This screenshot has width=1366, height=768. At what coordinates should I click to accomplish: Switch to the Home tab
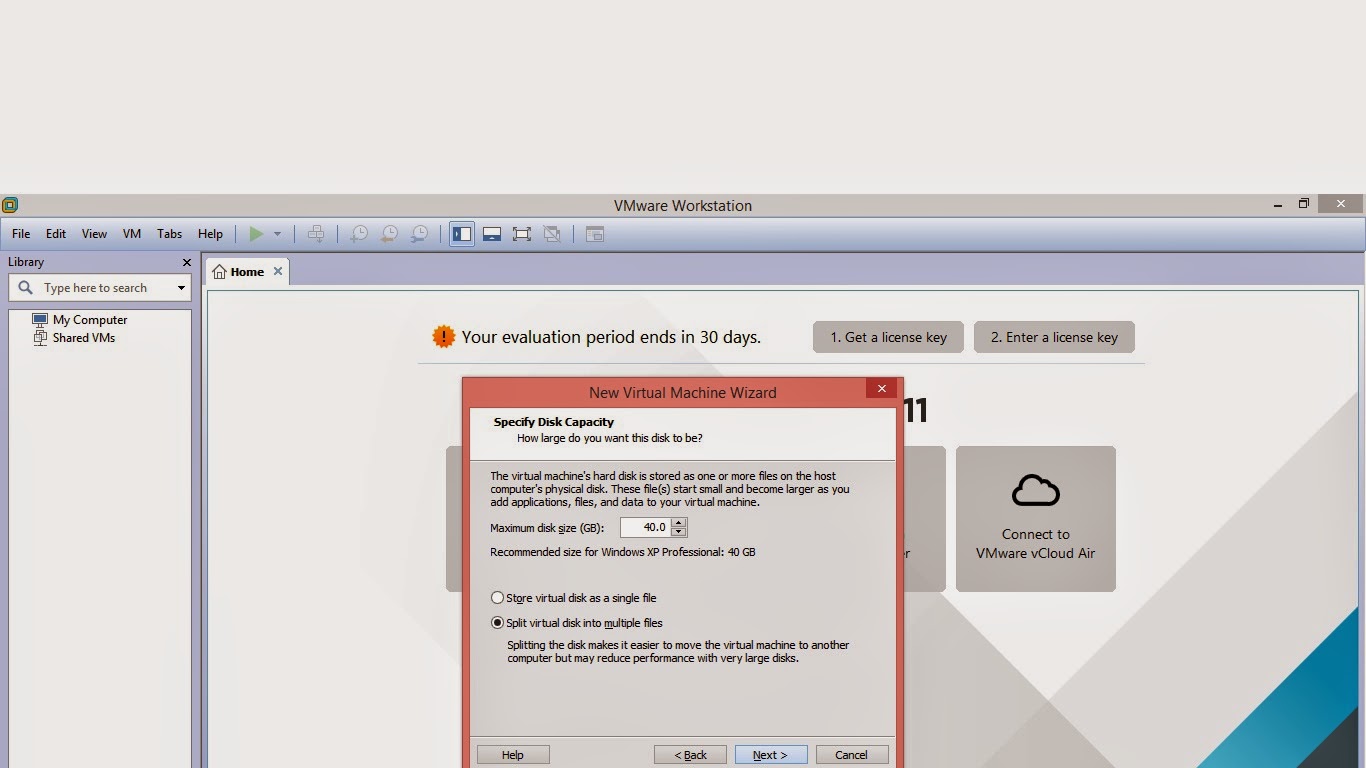[x=247, y=272]
